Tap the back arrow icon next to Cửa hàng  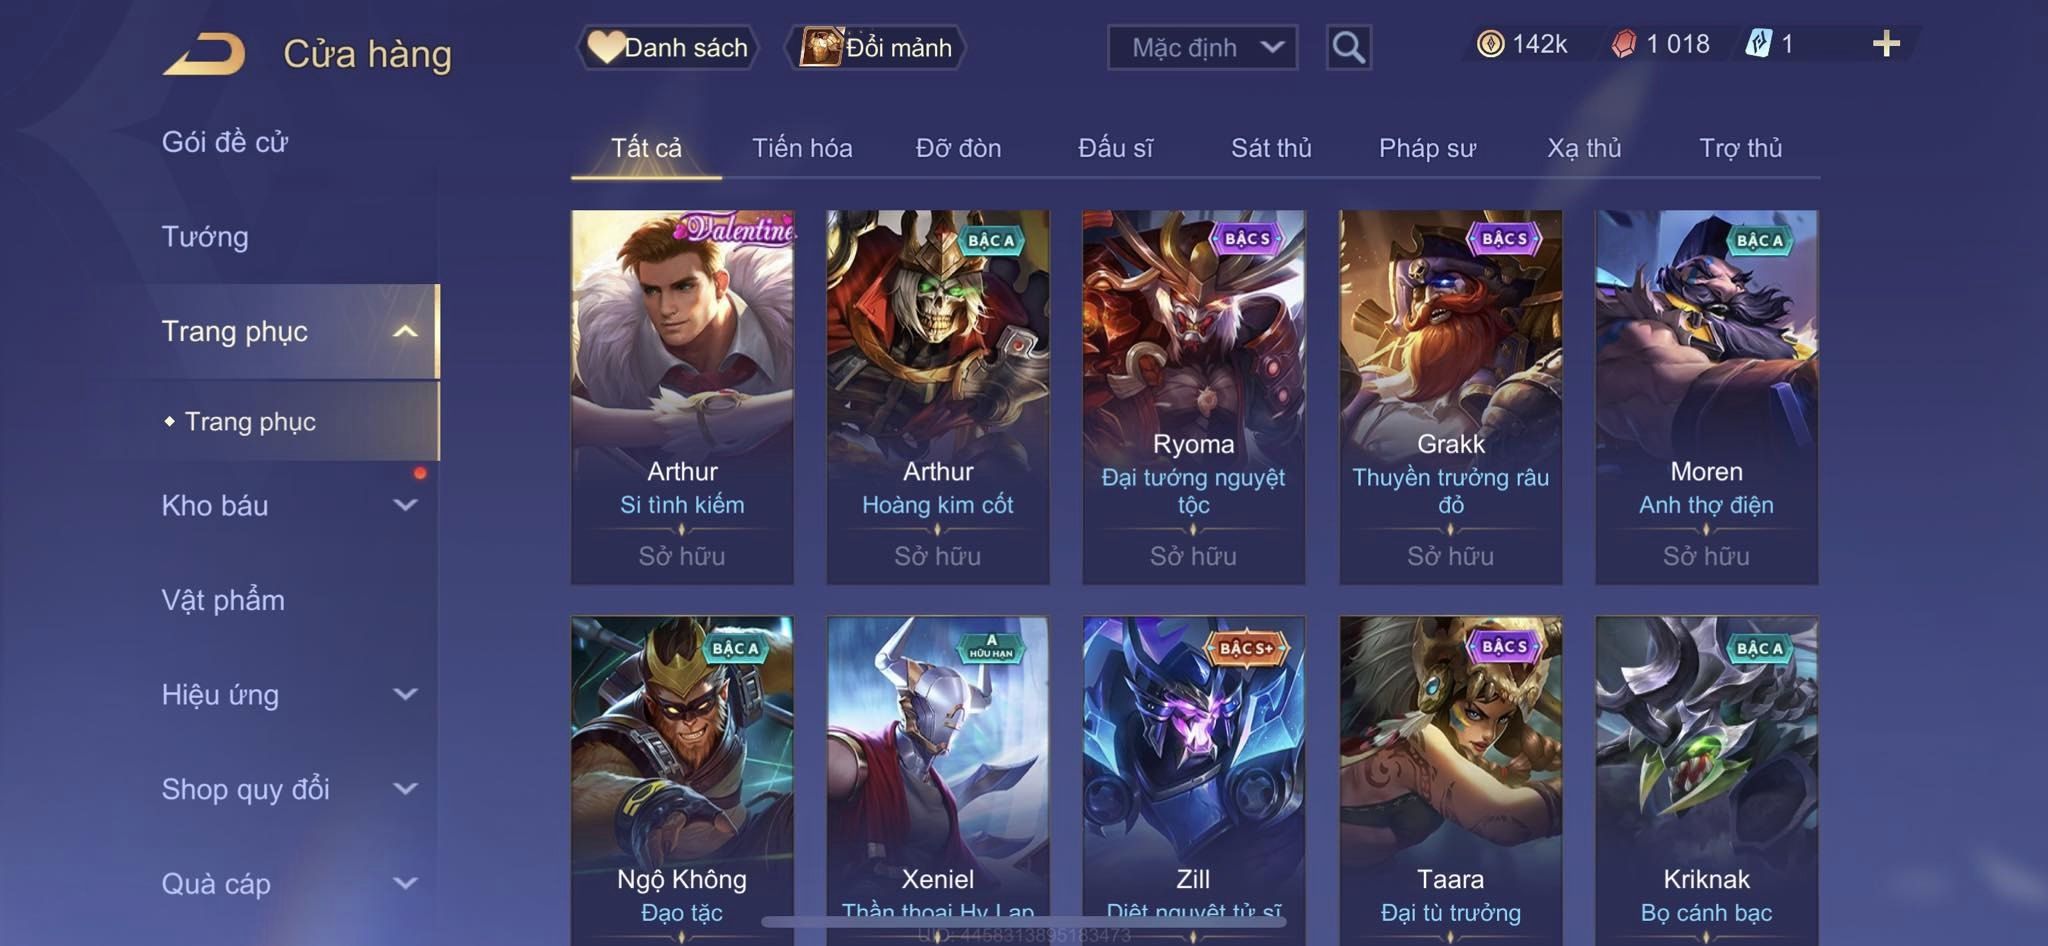pyautogui.click(x=204, y=54)
